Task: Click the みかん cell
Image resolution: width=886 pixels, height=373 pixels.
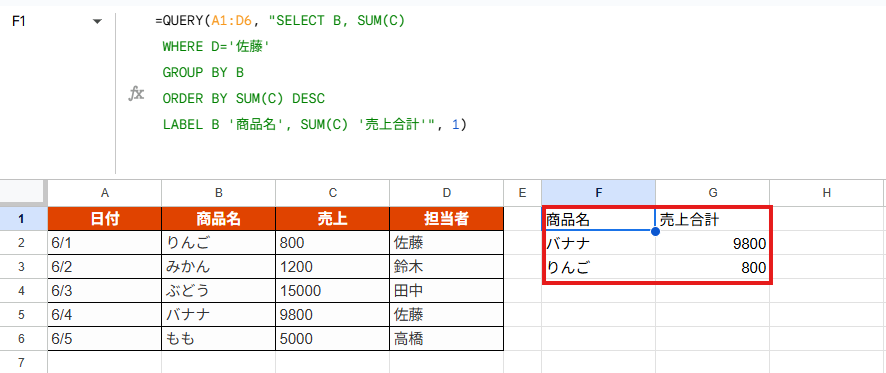Action: click(x=219, y=267)
